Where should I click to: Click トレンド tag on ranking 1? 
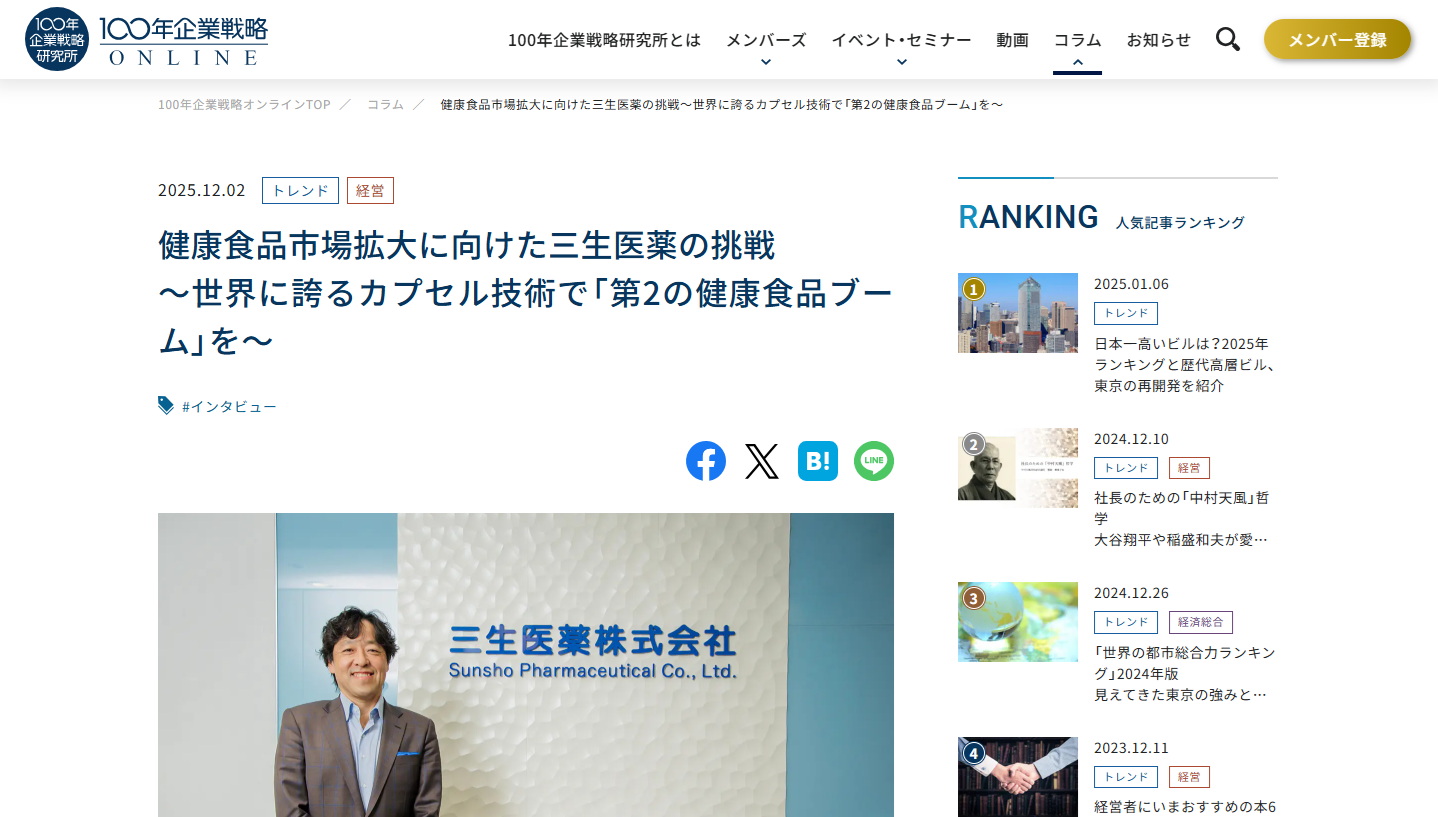click(1126, 313)
